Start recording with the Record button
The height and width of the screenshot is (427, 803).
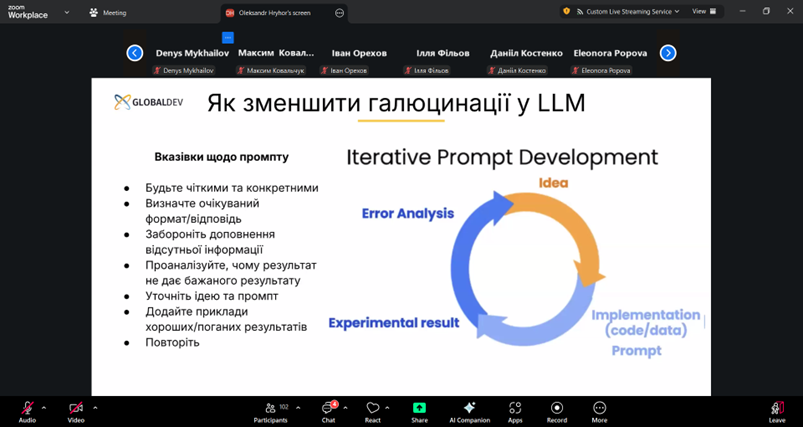coord(556,409)
